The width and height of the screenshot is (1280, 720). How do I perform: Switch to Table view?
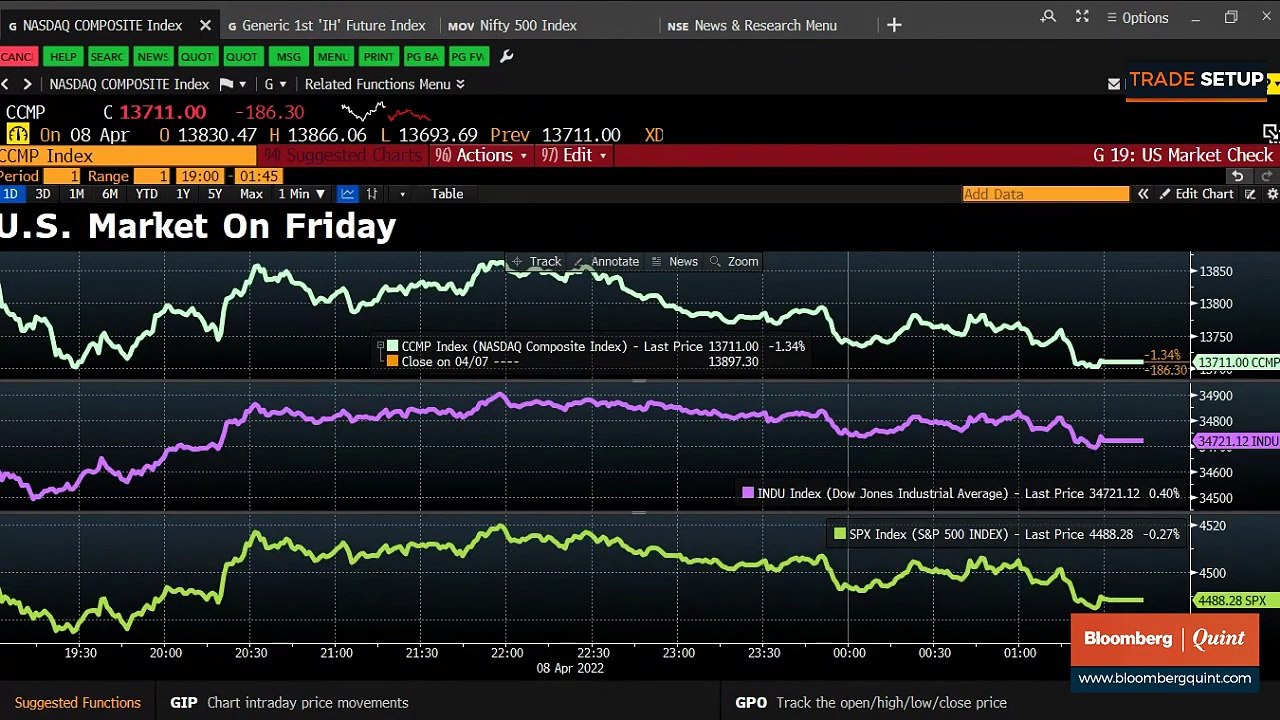(447, 194)
